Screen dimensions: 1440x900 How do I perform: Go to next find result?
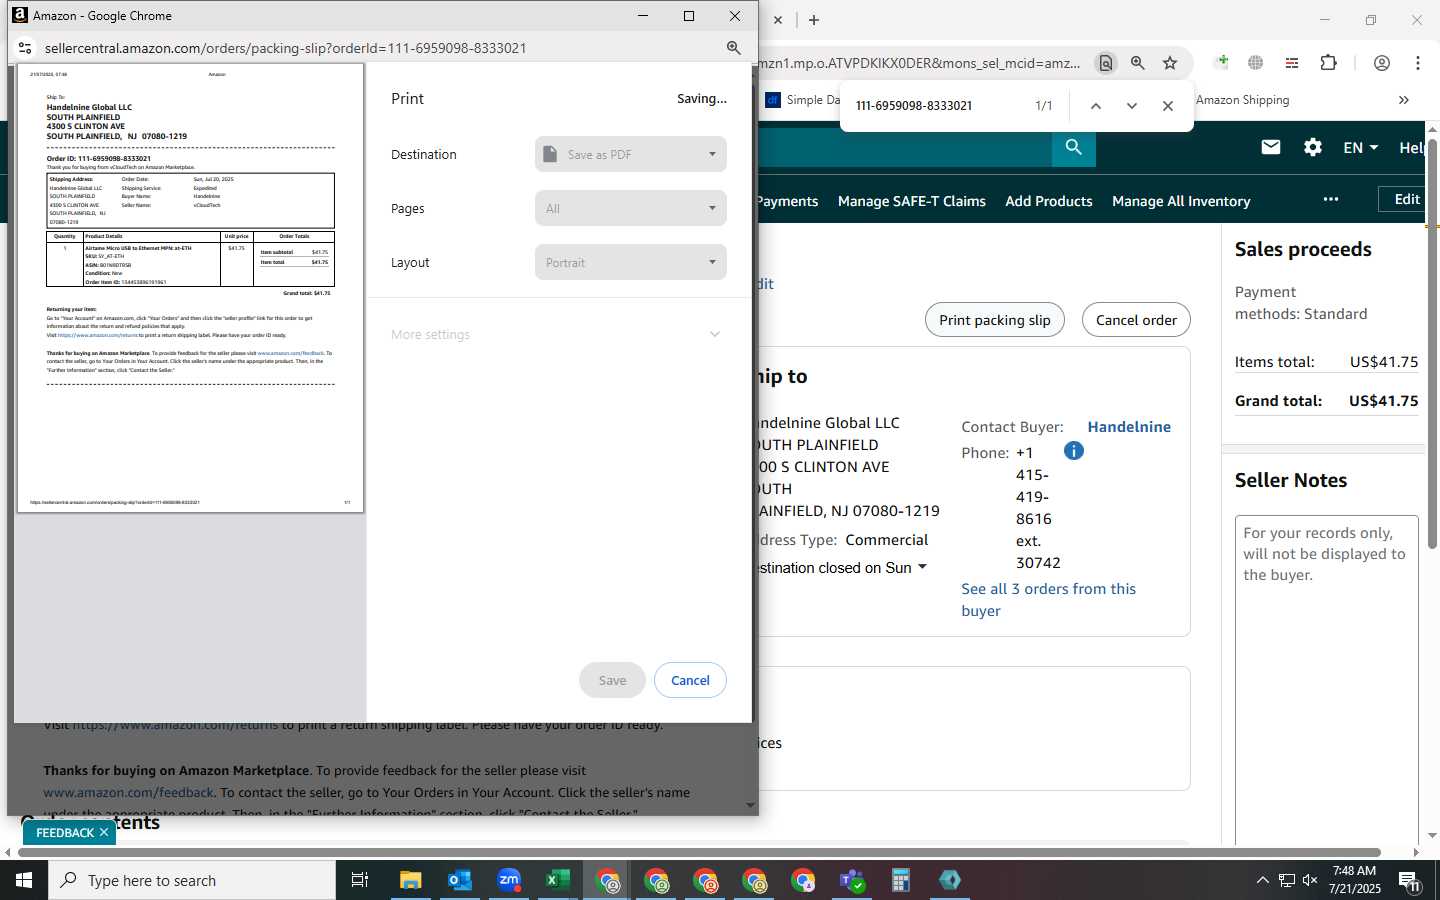[1131, 106]
